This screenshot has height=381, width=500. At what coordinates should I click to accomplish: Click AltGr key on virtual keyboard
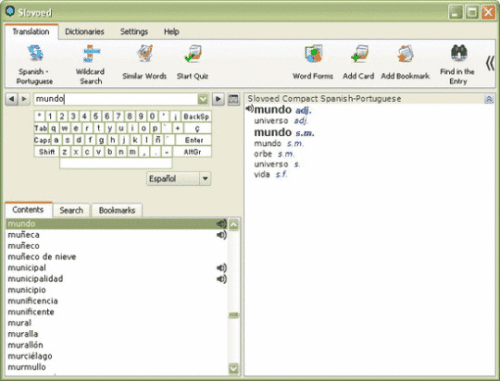[x=192, y=152]
